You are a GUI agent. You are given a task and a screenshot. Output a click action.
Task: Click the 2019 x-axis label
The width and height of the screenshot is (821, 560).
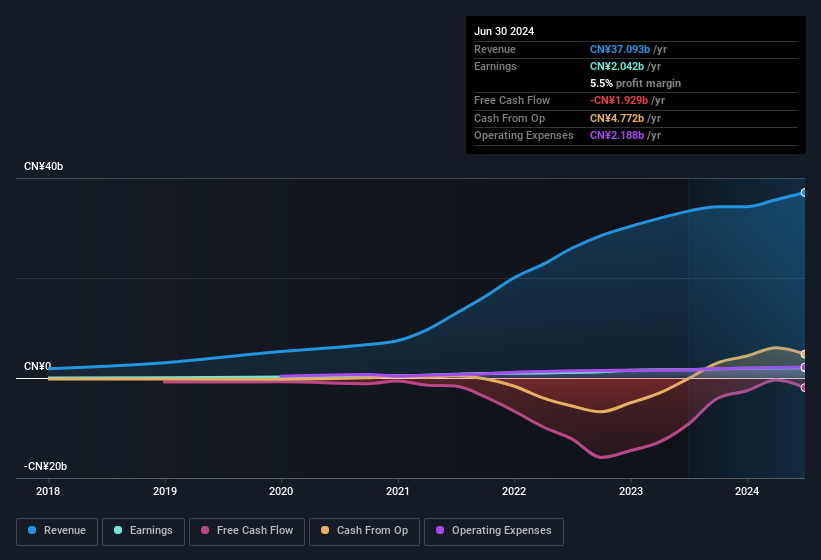pos(165,491)
